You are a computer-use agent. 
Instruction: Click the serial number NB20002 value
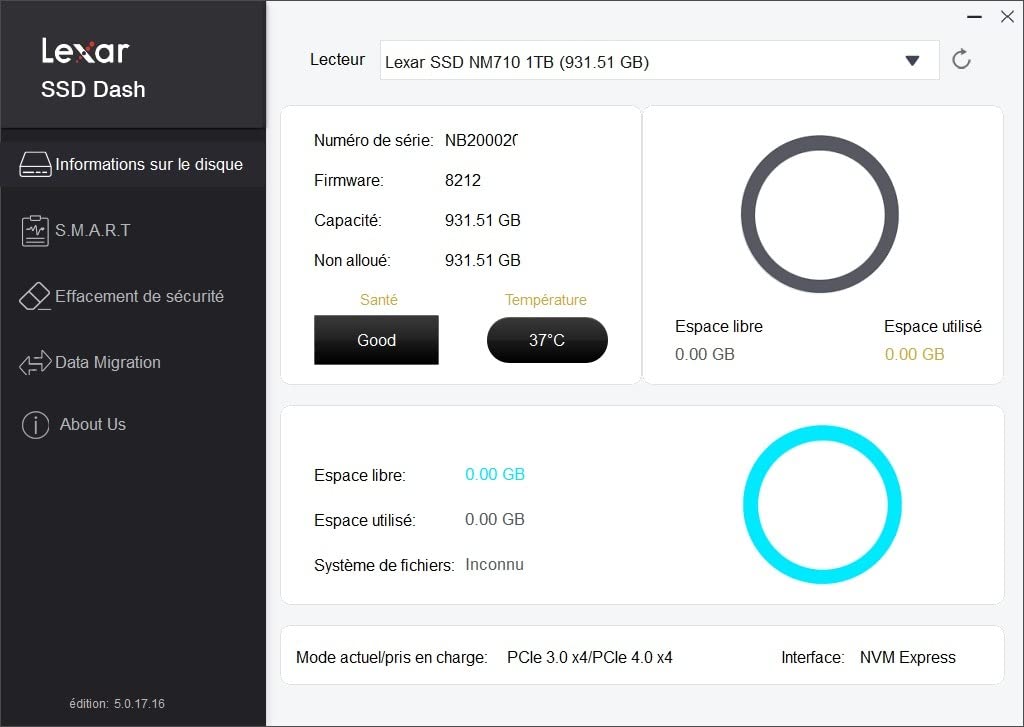(x=481, y=140)
